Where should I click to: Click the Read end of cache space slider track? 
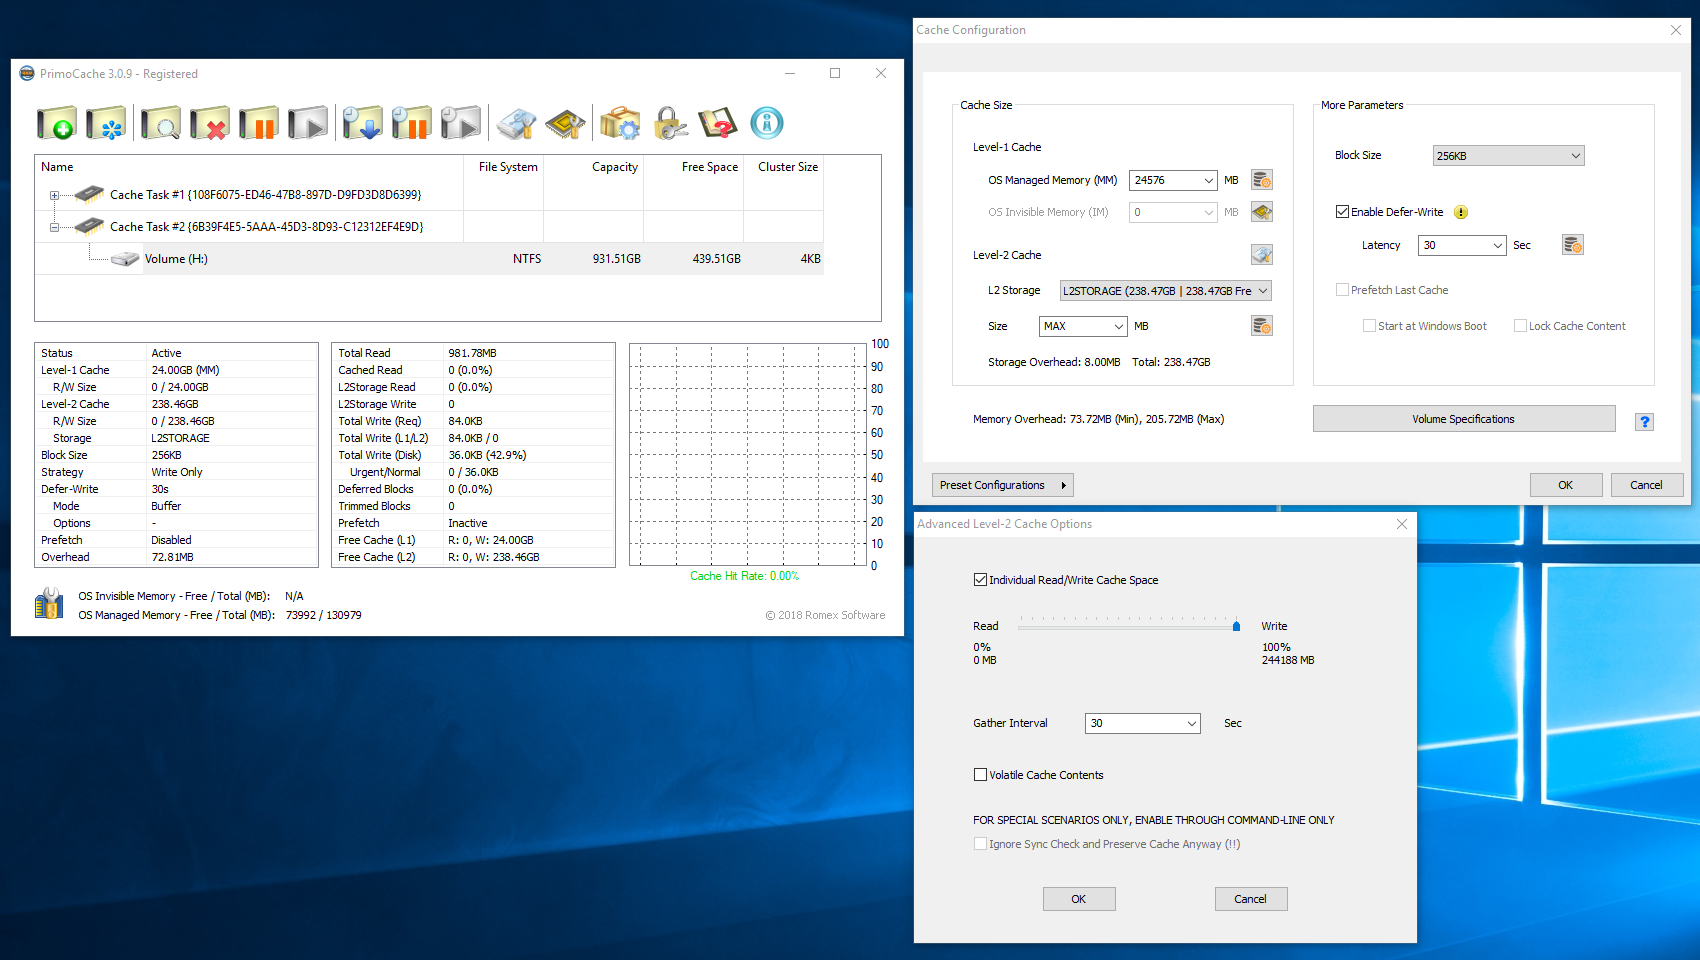pyautogui.click(x=1021, y=626)
